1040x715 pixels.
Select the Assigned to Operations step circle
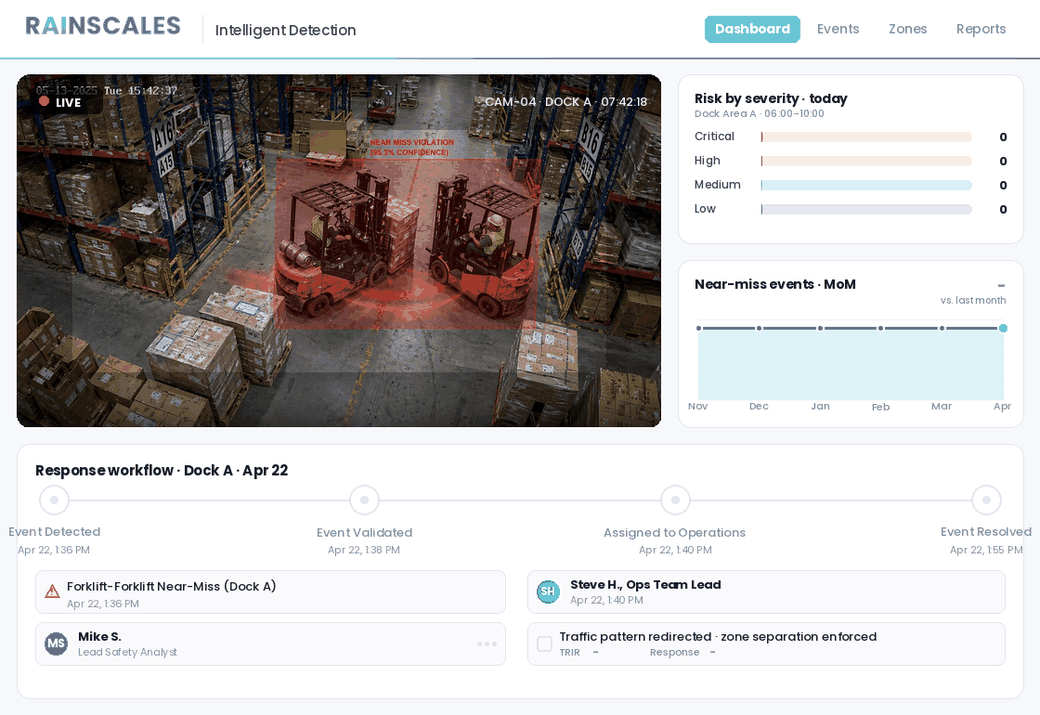click(x=675, y=500)
